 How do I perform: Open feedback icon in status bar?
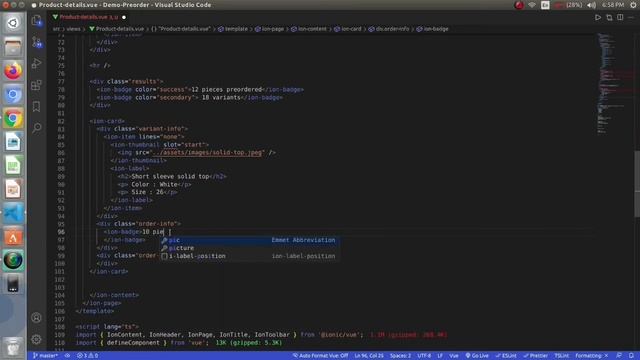(619, 356)
